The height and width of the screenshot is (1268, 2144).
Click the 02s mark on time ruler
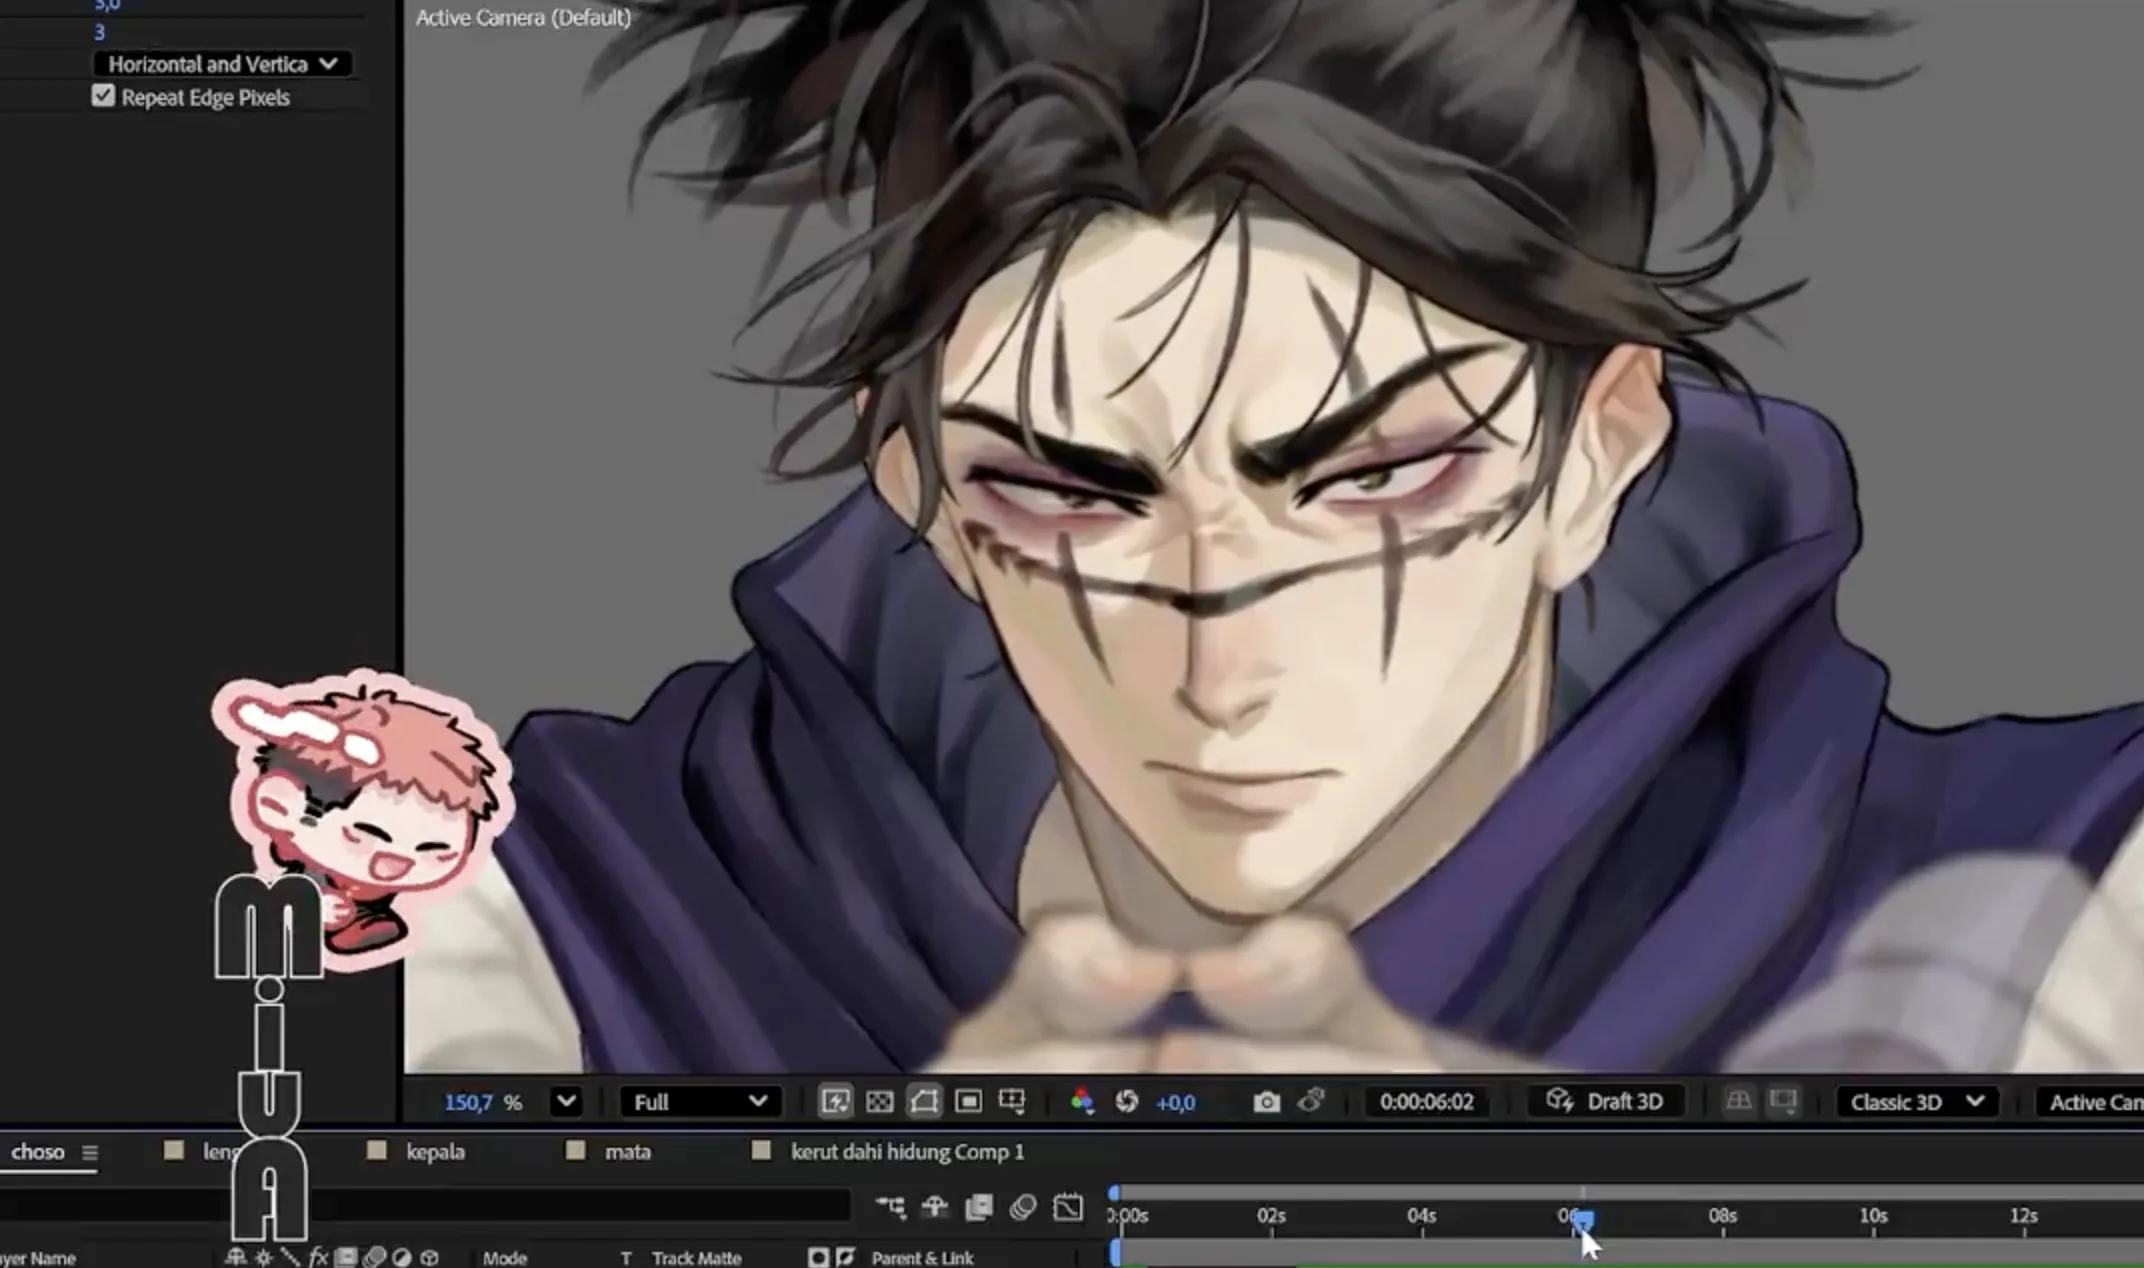pyautogui.click(x=1271, y=1216)
